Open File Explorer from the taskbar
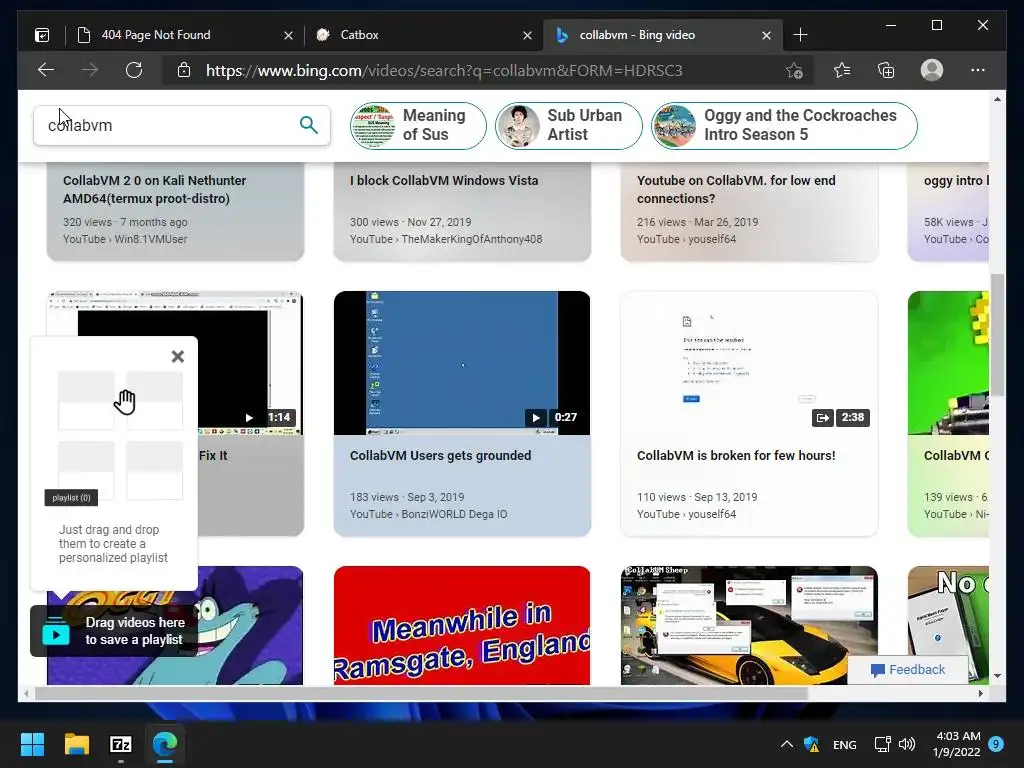This screenshot has height=768, width=1024. click(76, 744)
